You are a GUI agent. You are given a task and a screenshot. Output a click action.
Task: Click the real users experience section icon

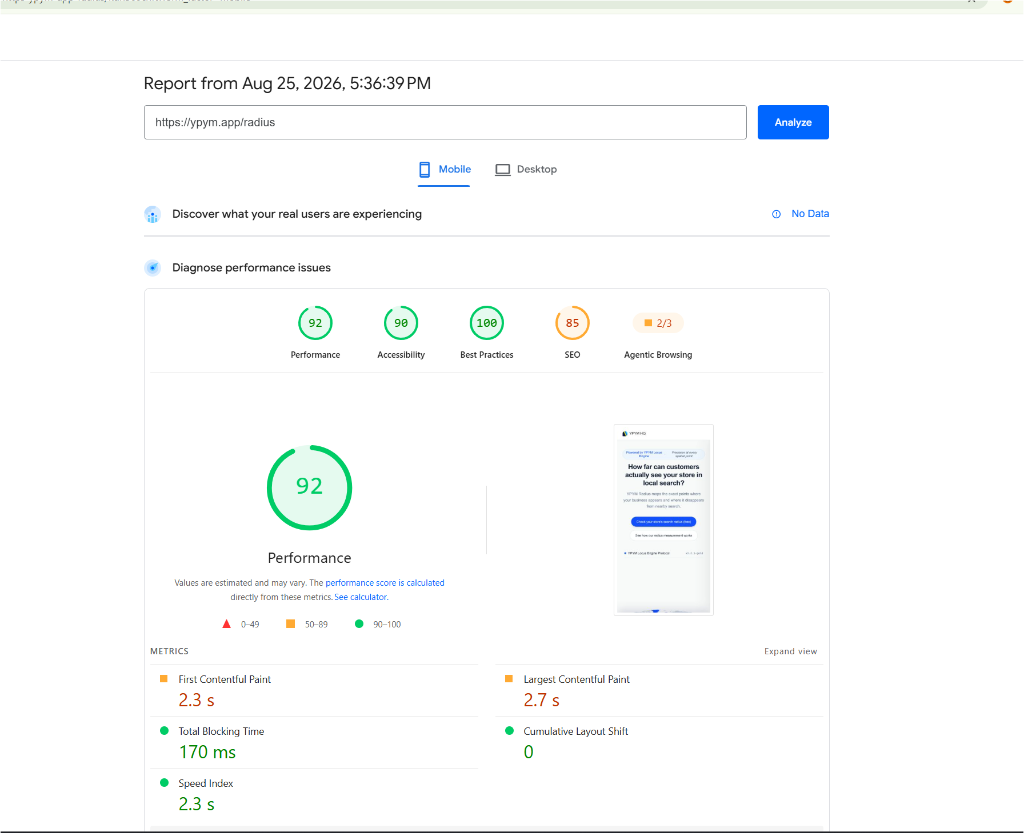[x=152, y=214]
